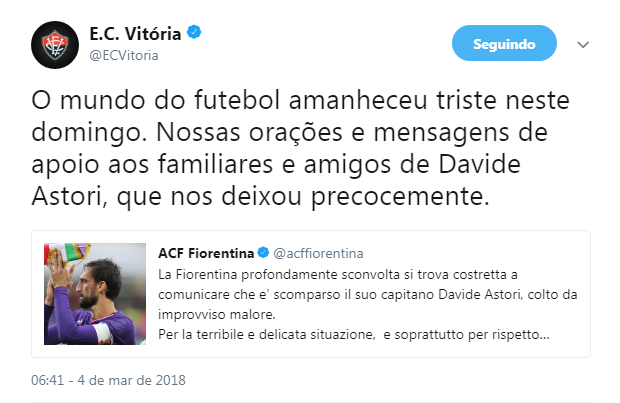The image size is (620, 403).
Task: Open the @ECVitoria handle link
Action: [x=125, y=55]
